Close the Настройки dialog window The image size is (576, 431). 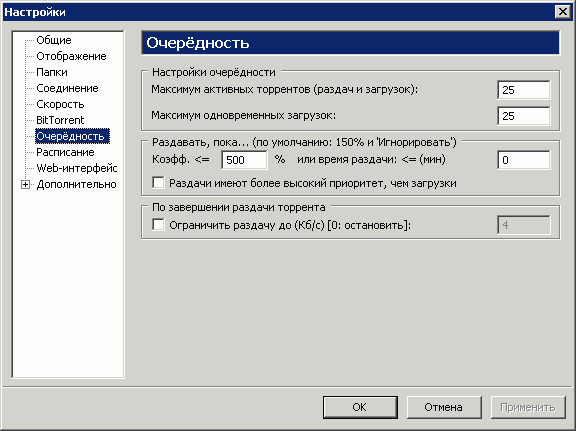point(562,12)
